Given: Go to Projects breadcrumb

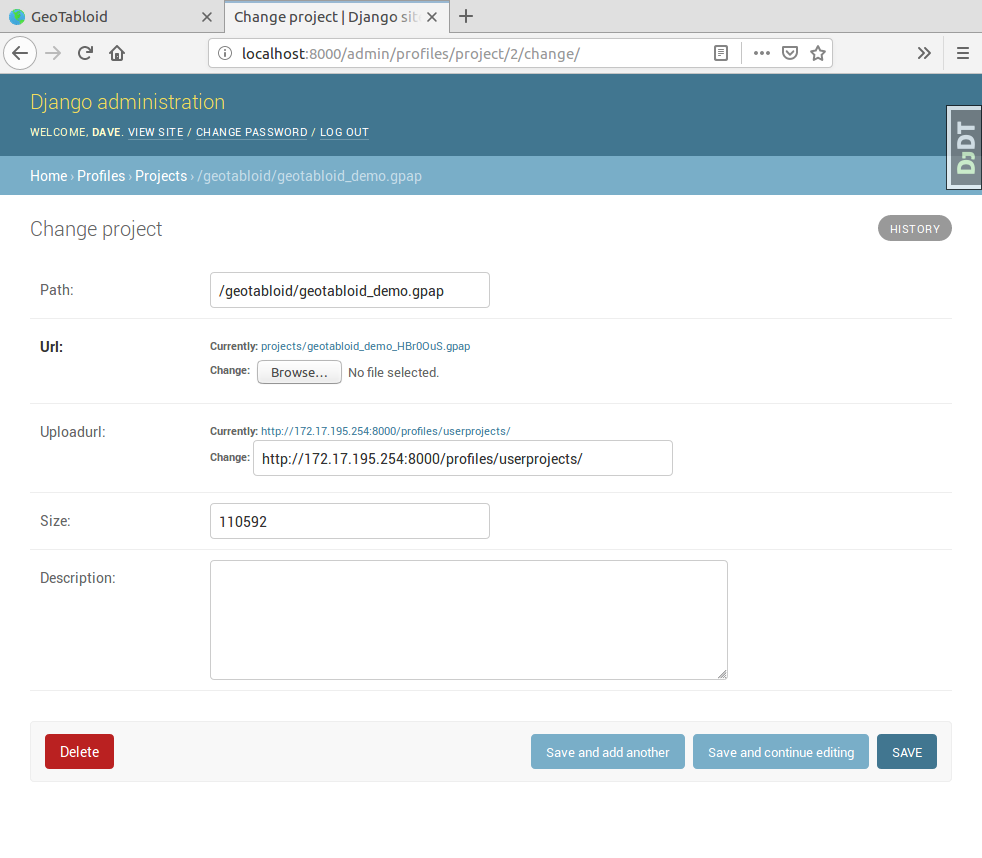Looking at the screenshot, I should (x=161, y=176).
